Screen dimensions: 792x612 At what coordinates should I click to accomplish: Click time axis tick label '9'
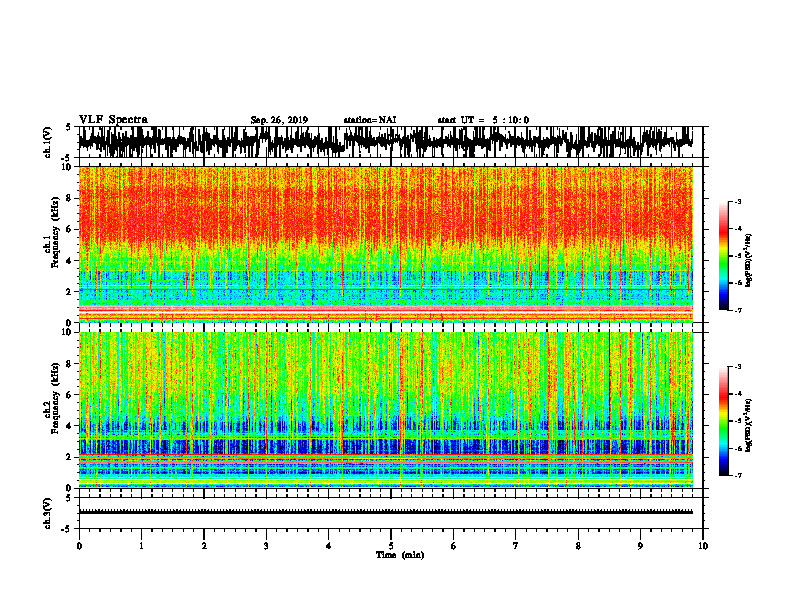(640, 546)
